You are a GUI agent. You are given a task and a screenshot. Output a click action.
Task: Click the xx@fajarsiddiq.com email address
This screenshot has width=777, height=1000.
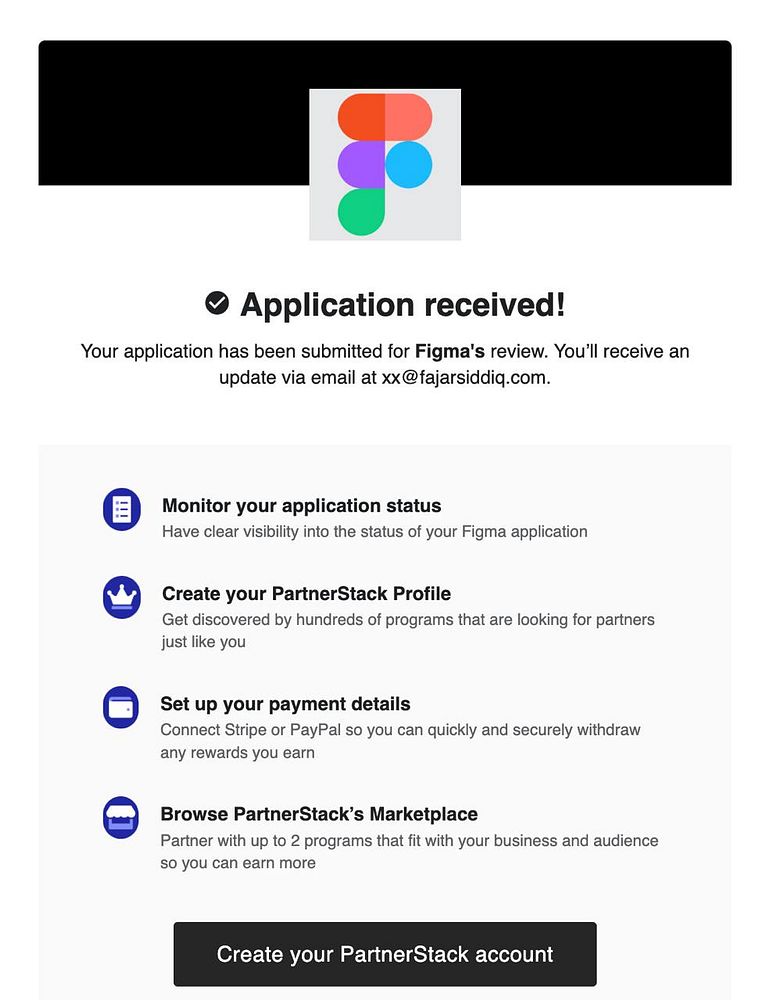464,378
